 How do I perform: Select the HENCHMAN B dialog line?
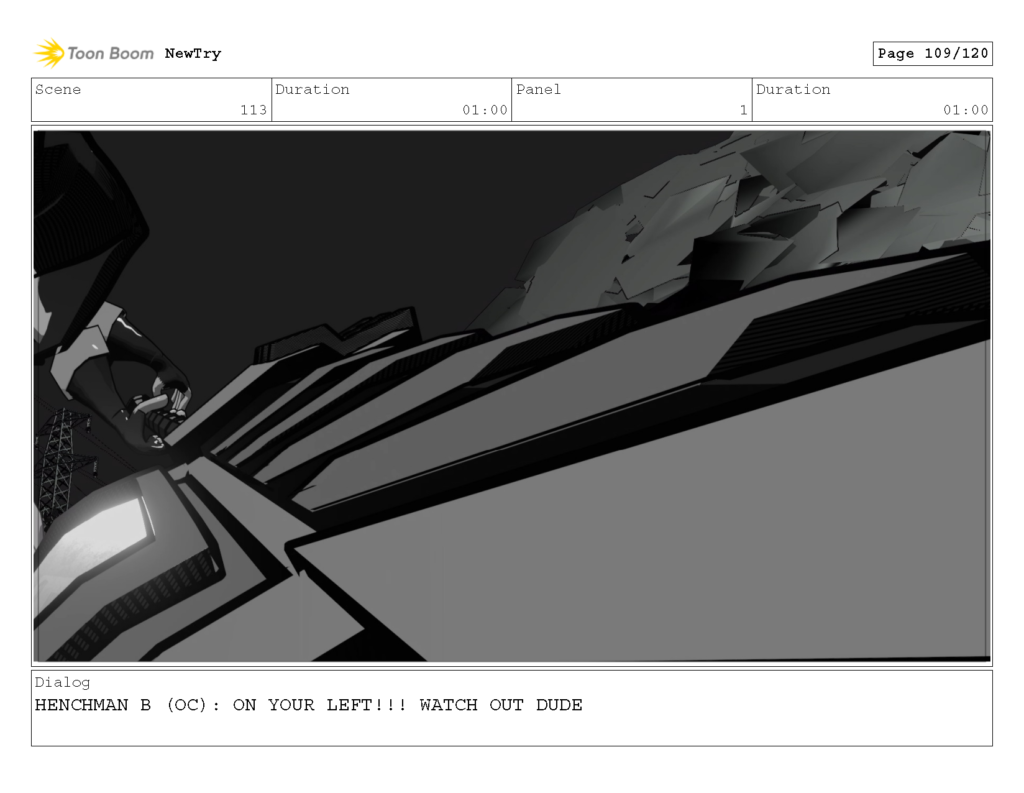308,705
